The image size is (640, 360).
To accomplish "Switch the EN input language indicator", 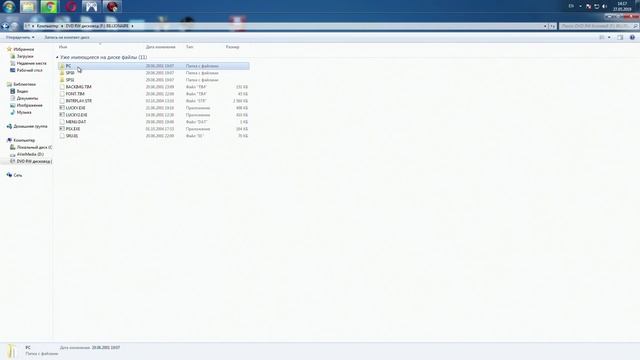I will point(571,7).
